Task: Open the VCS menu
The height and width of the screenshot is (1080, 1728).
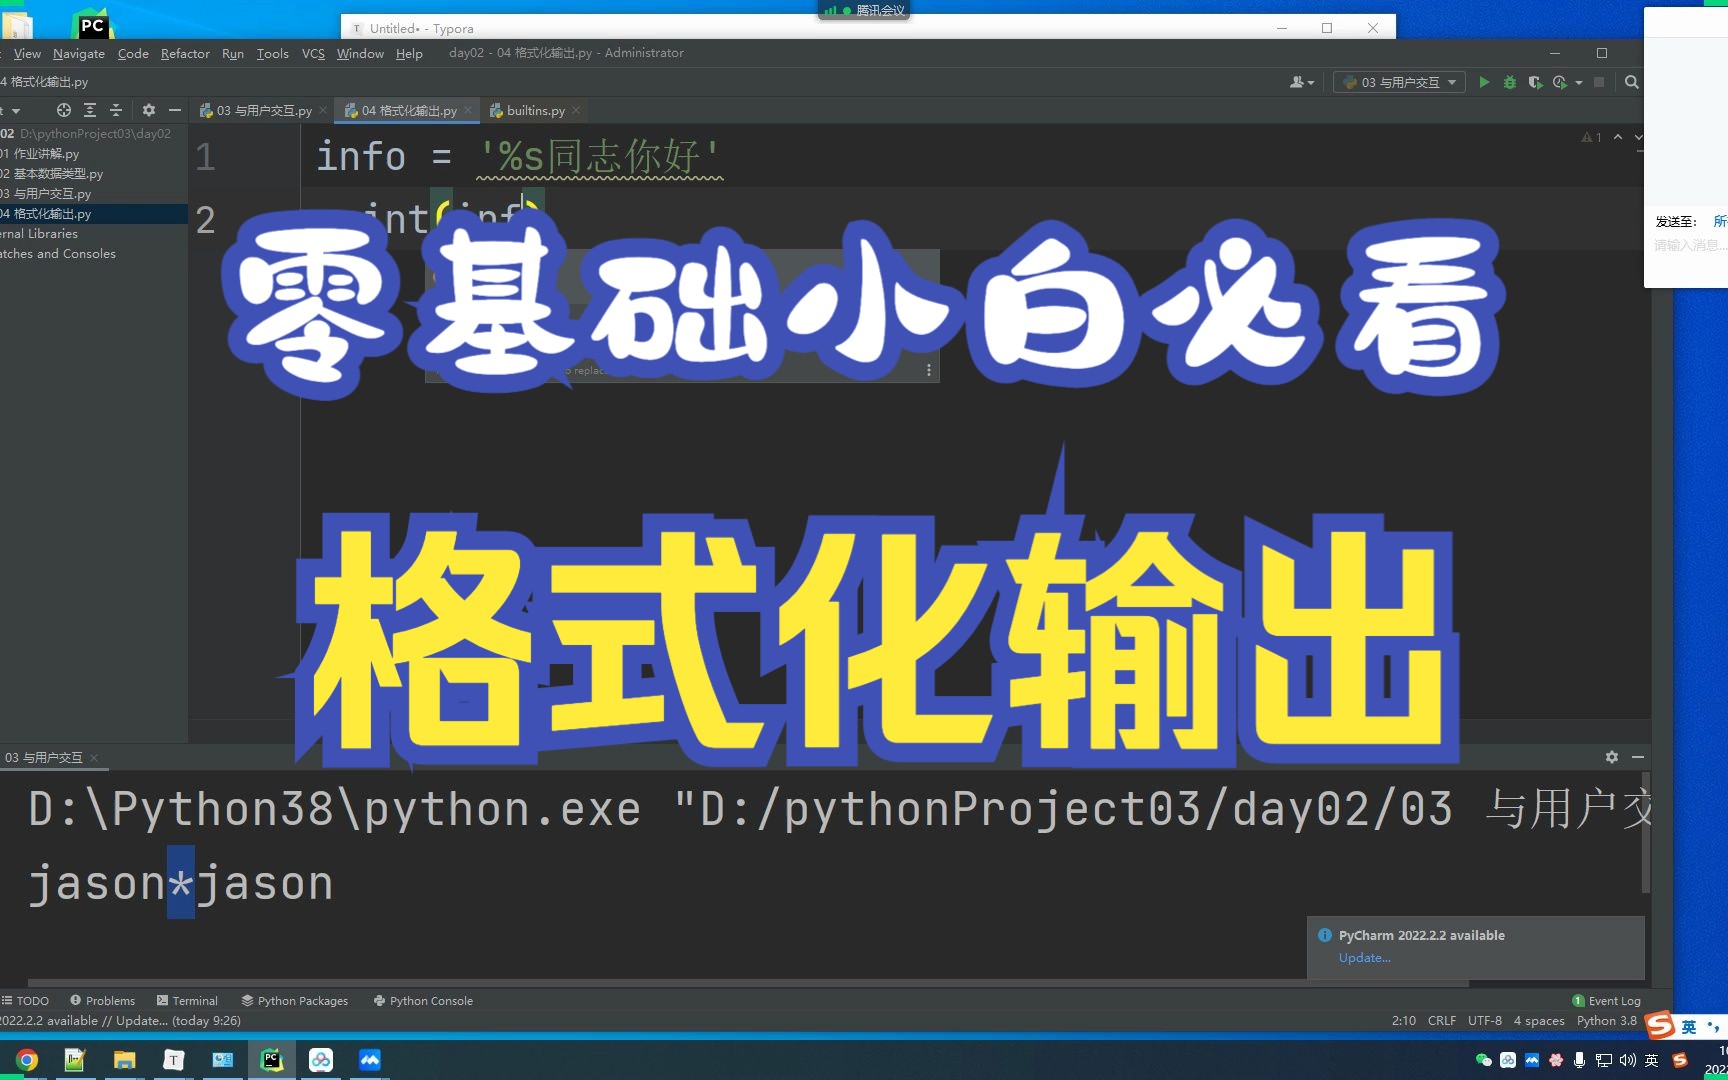Action: (313, 53)
